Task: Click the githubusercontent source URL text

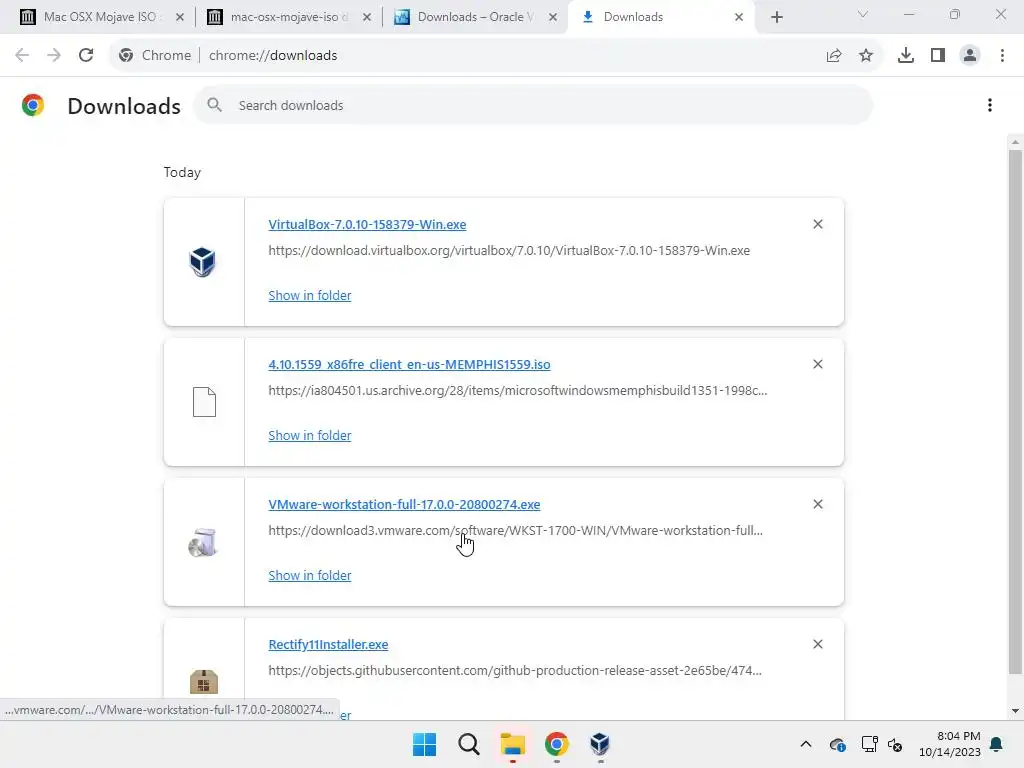Action: pos(515,670)
